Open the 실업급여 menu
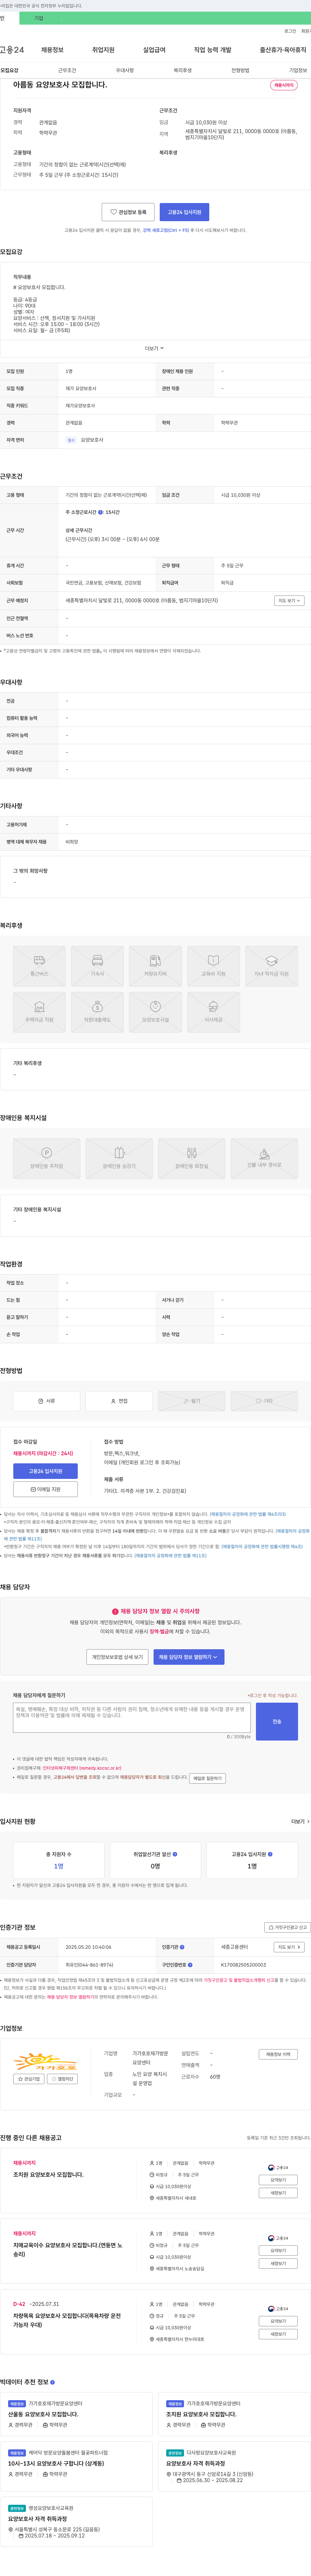The height and width of the screenshot is (2576, 311). [154, 50]
